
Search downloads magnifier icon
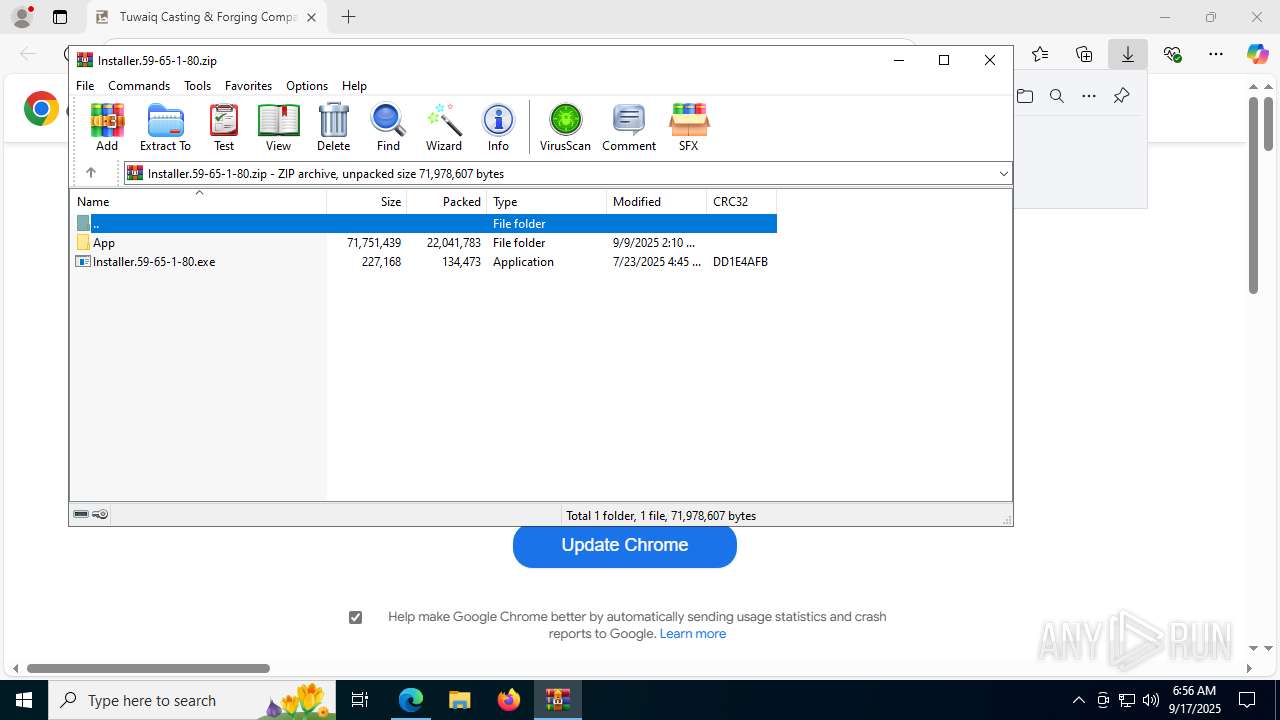point(1057,96)
